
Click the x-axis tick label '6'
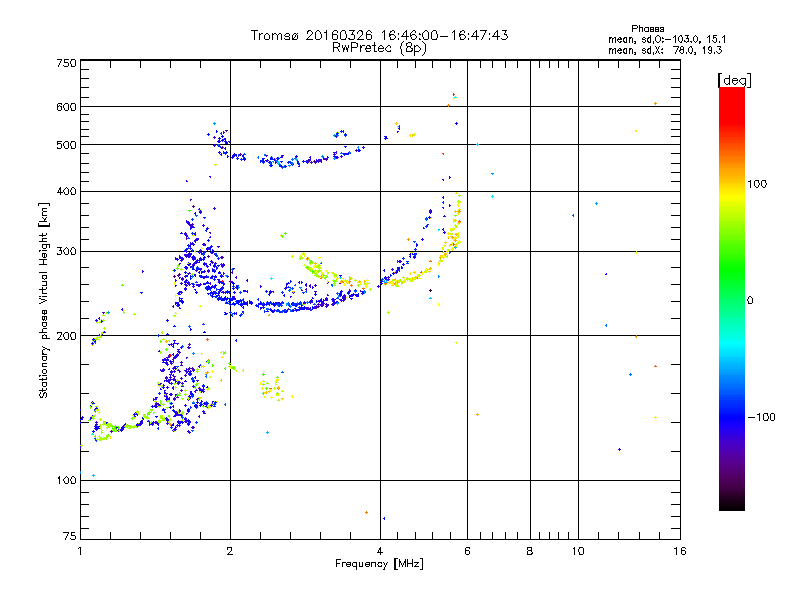coord(467,551)
